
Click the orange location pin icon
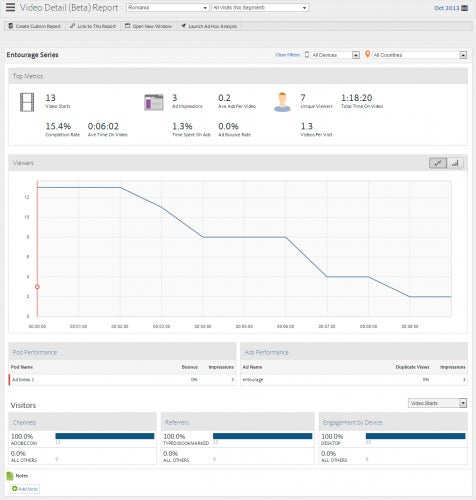click(367, 54)
